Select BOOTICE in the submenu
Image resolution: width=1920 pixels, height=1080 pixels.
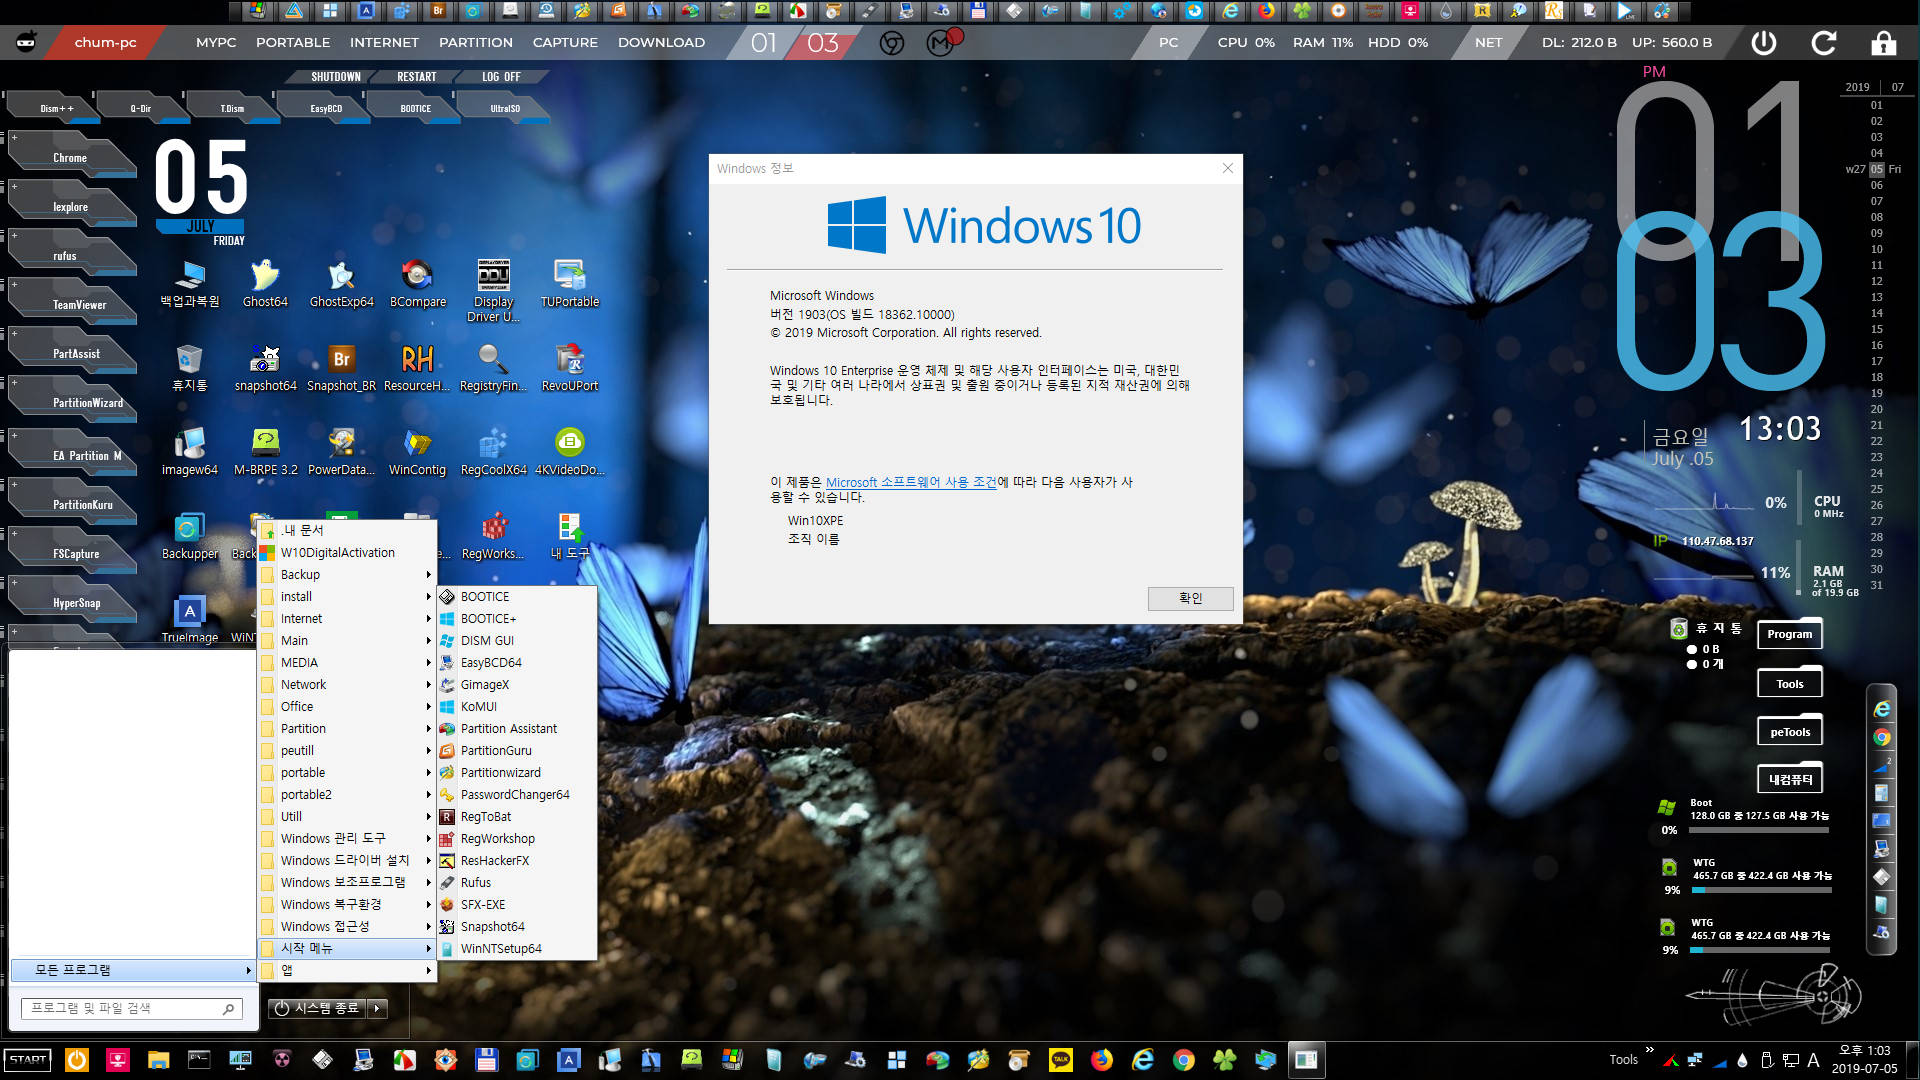click(517, 597)
